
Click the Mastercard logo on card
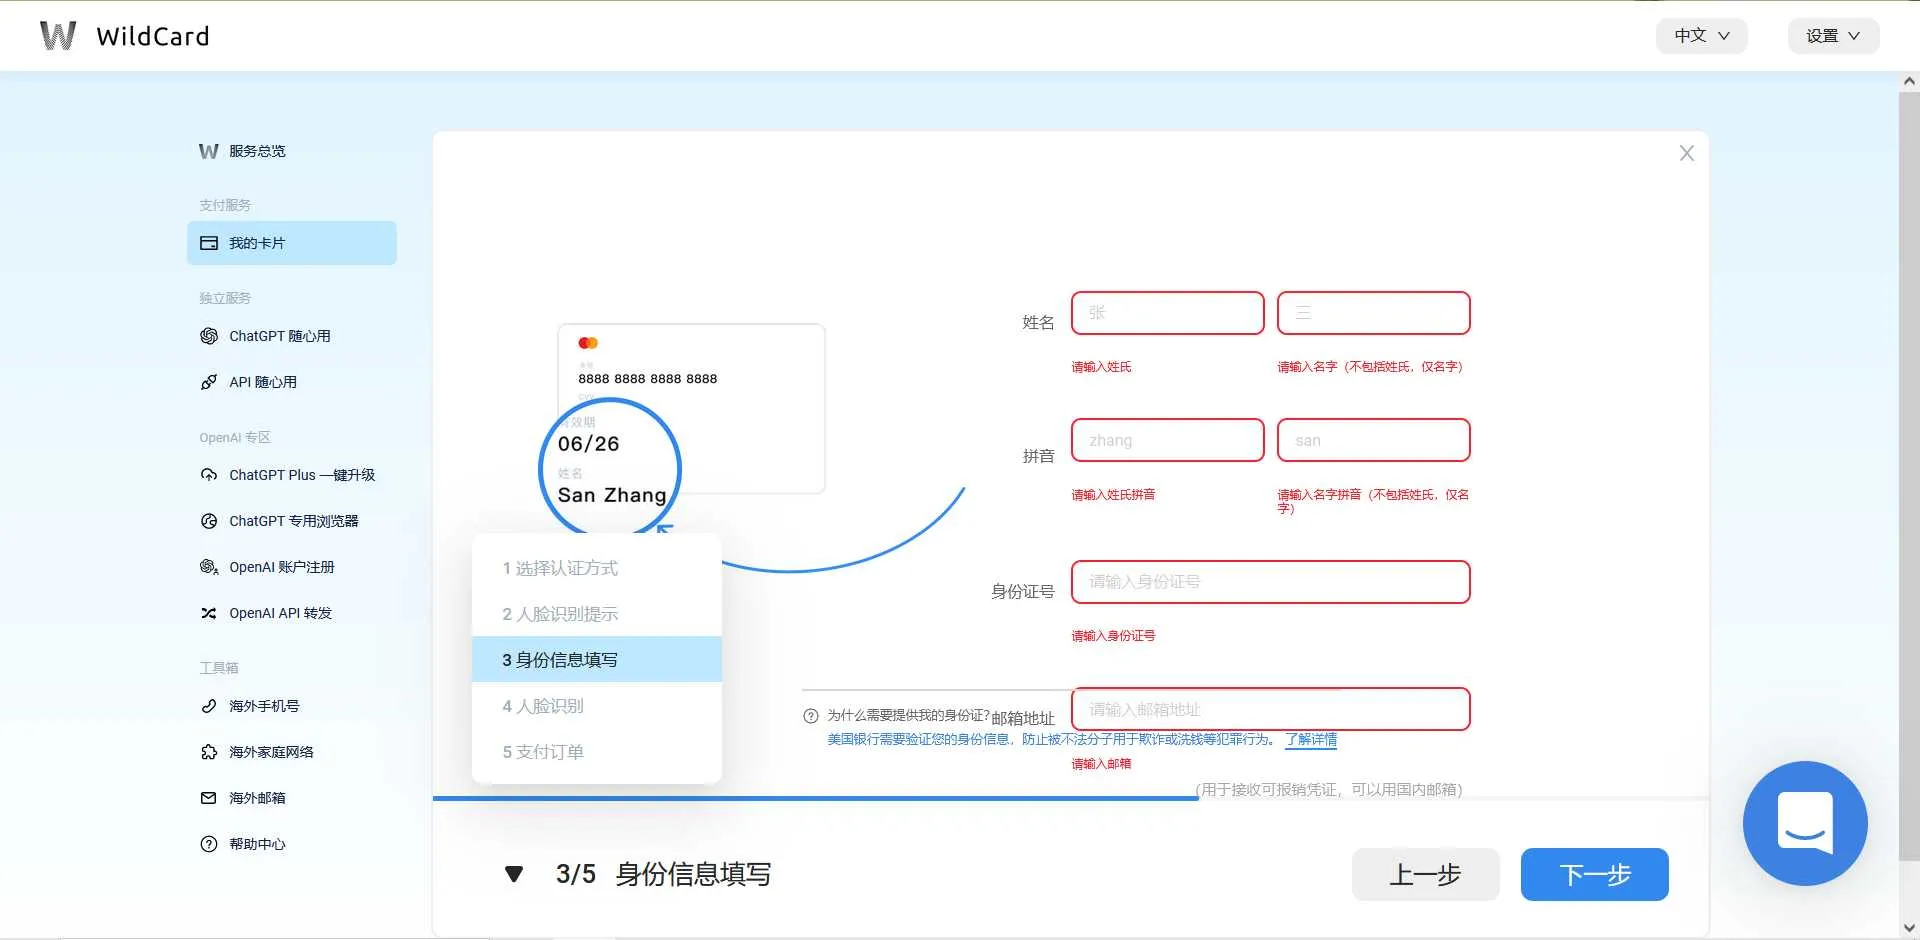pos(588,343)
